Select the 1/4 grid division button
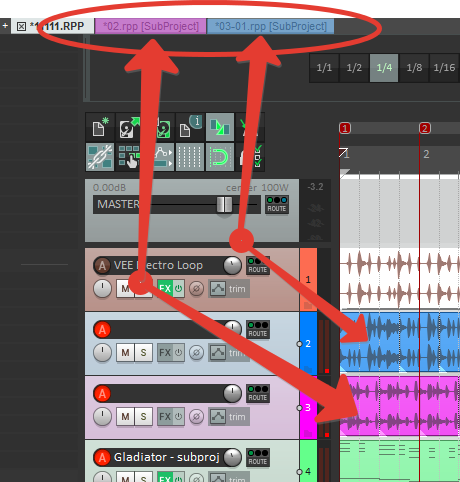 click(384, 68)
